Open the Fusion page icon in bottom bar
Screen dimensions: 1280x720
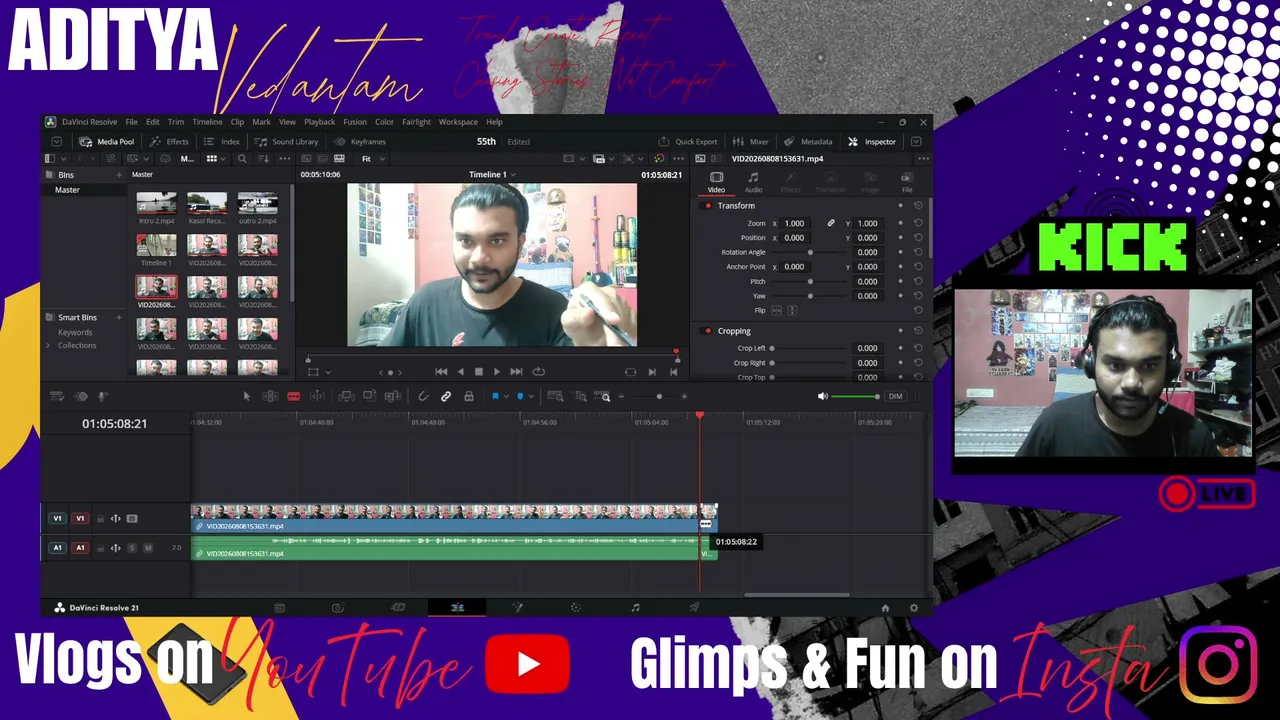517,608
